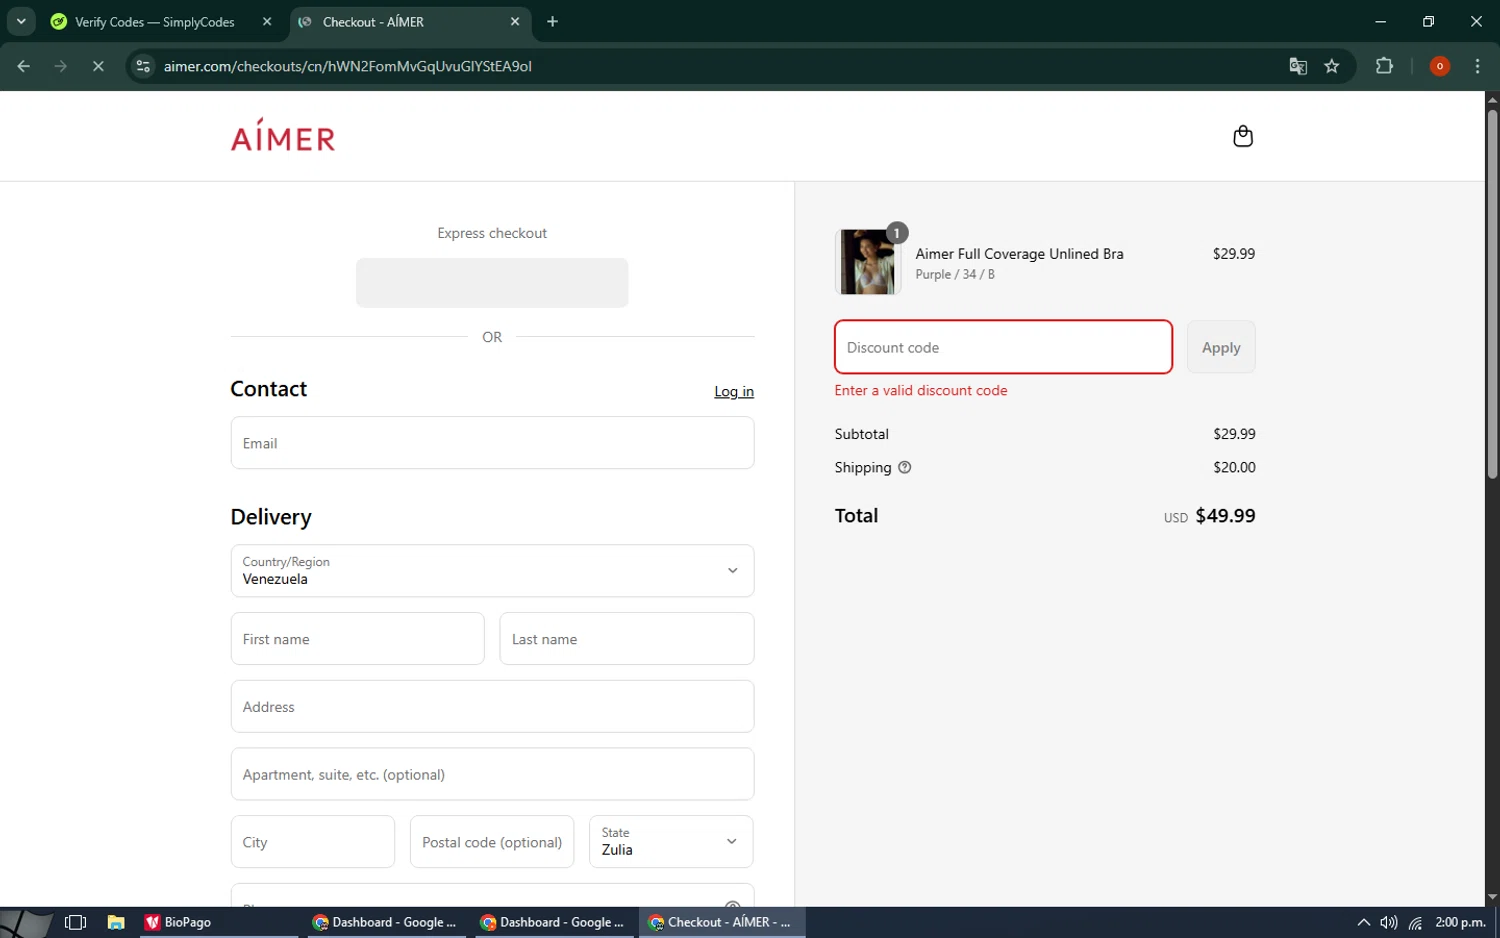
Task: Click the Enter a valid discount code message
Action: tap(921, 391)
